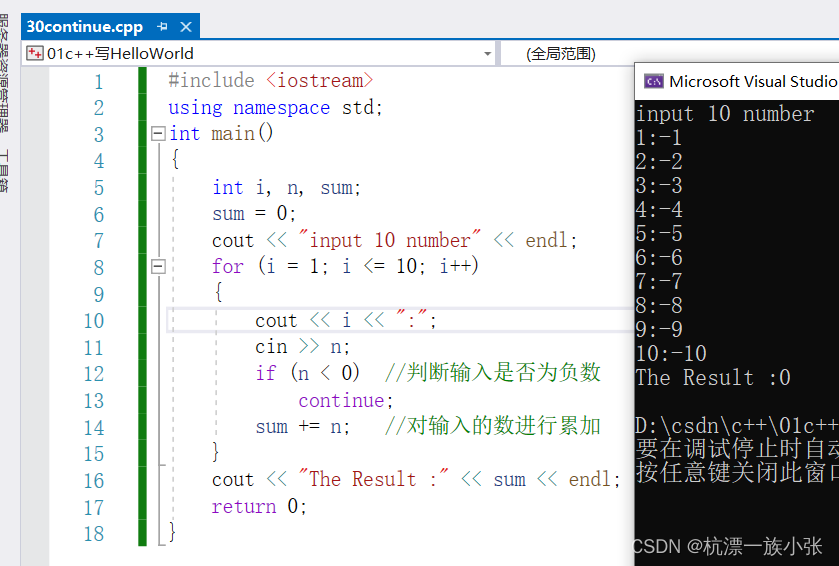Click the 'return 0;' line

(x=259, y=506)
